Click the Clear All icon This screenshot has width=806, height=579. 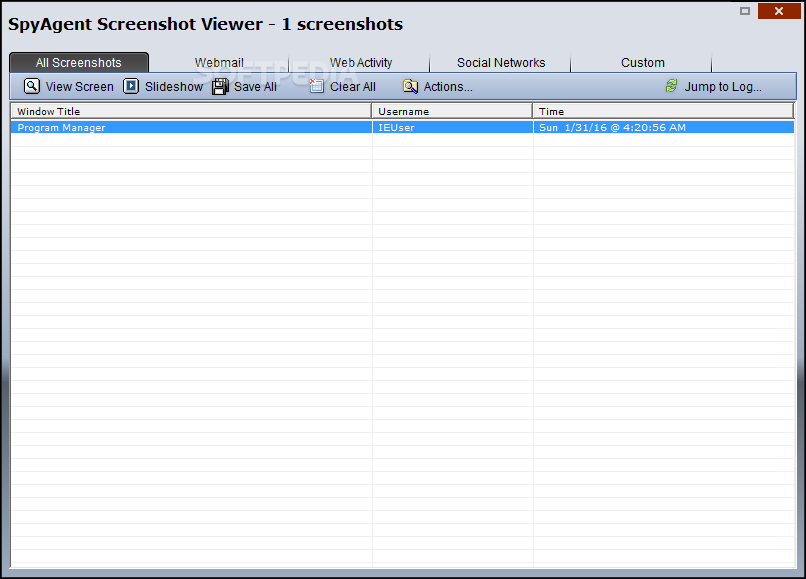pos(316,86)
